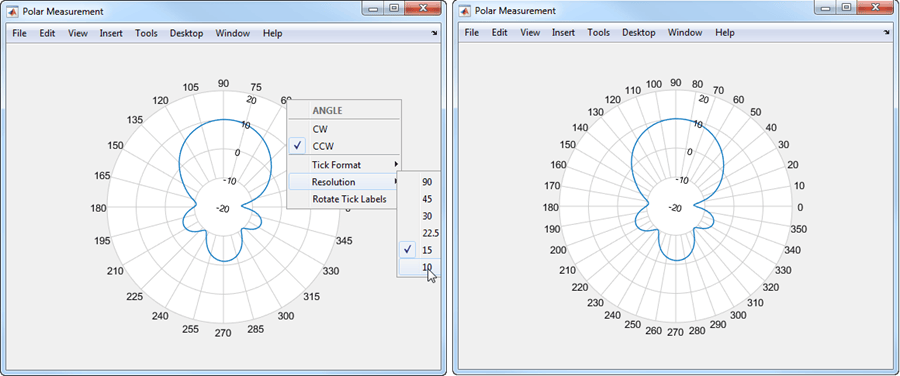Open File menu in left Polar Measurement window
The height and width of the screenshot is (376, 900).
point(20,33)
